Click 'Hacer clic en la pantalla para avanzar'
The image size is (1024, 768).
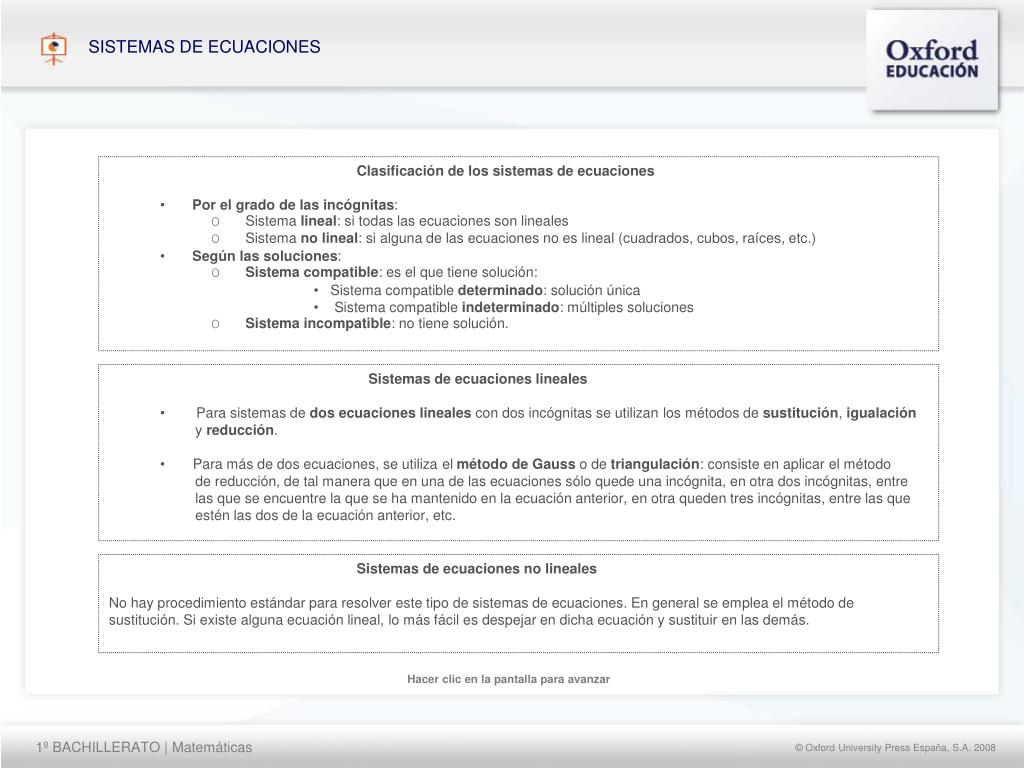tap(508, 679)
